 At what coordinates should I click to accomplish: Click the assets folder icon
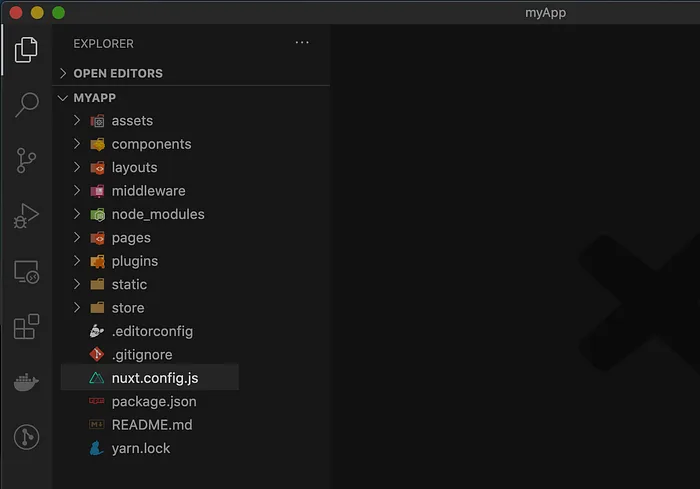click(97, 121)
